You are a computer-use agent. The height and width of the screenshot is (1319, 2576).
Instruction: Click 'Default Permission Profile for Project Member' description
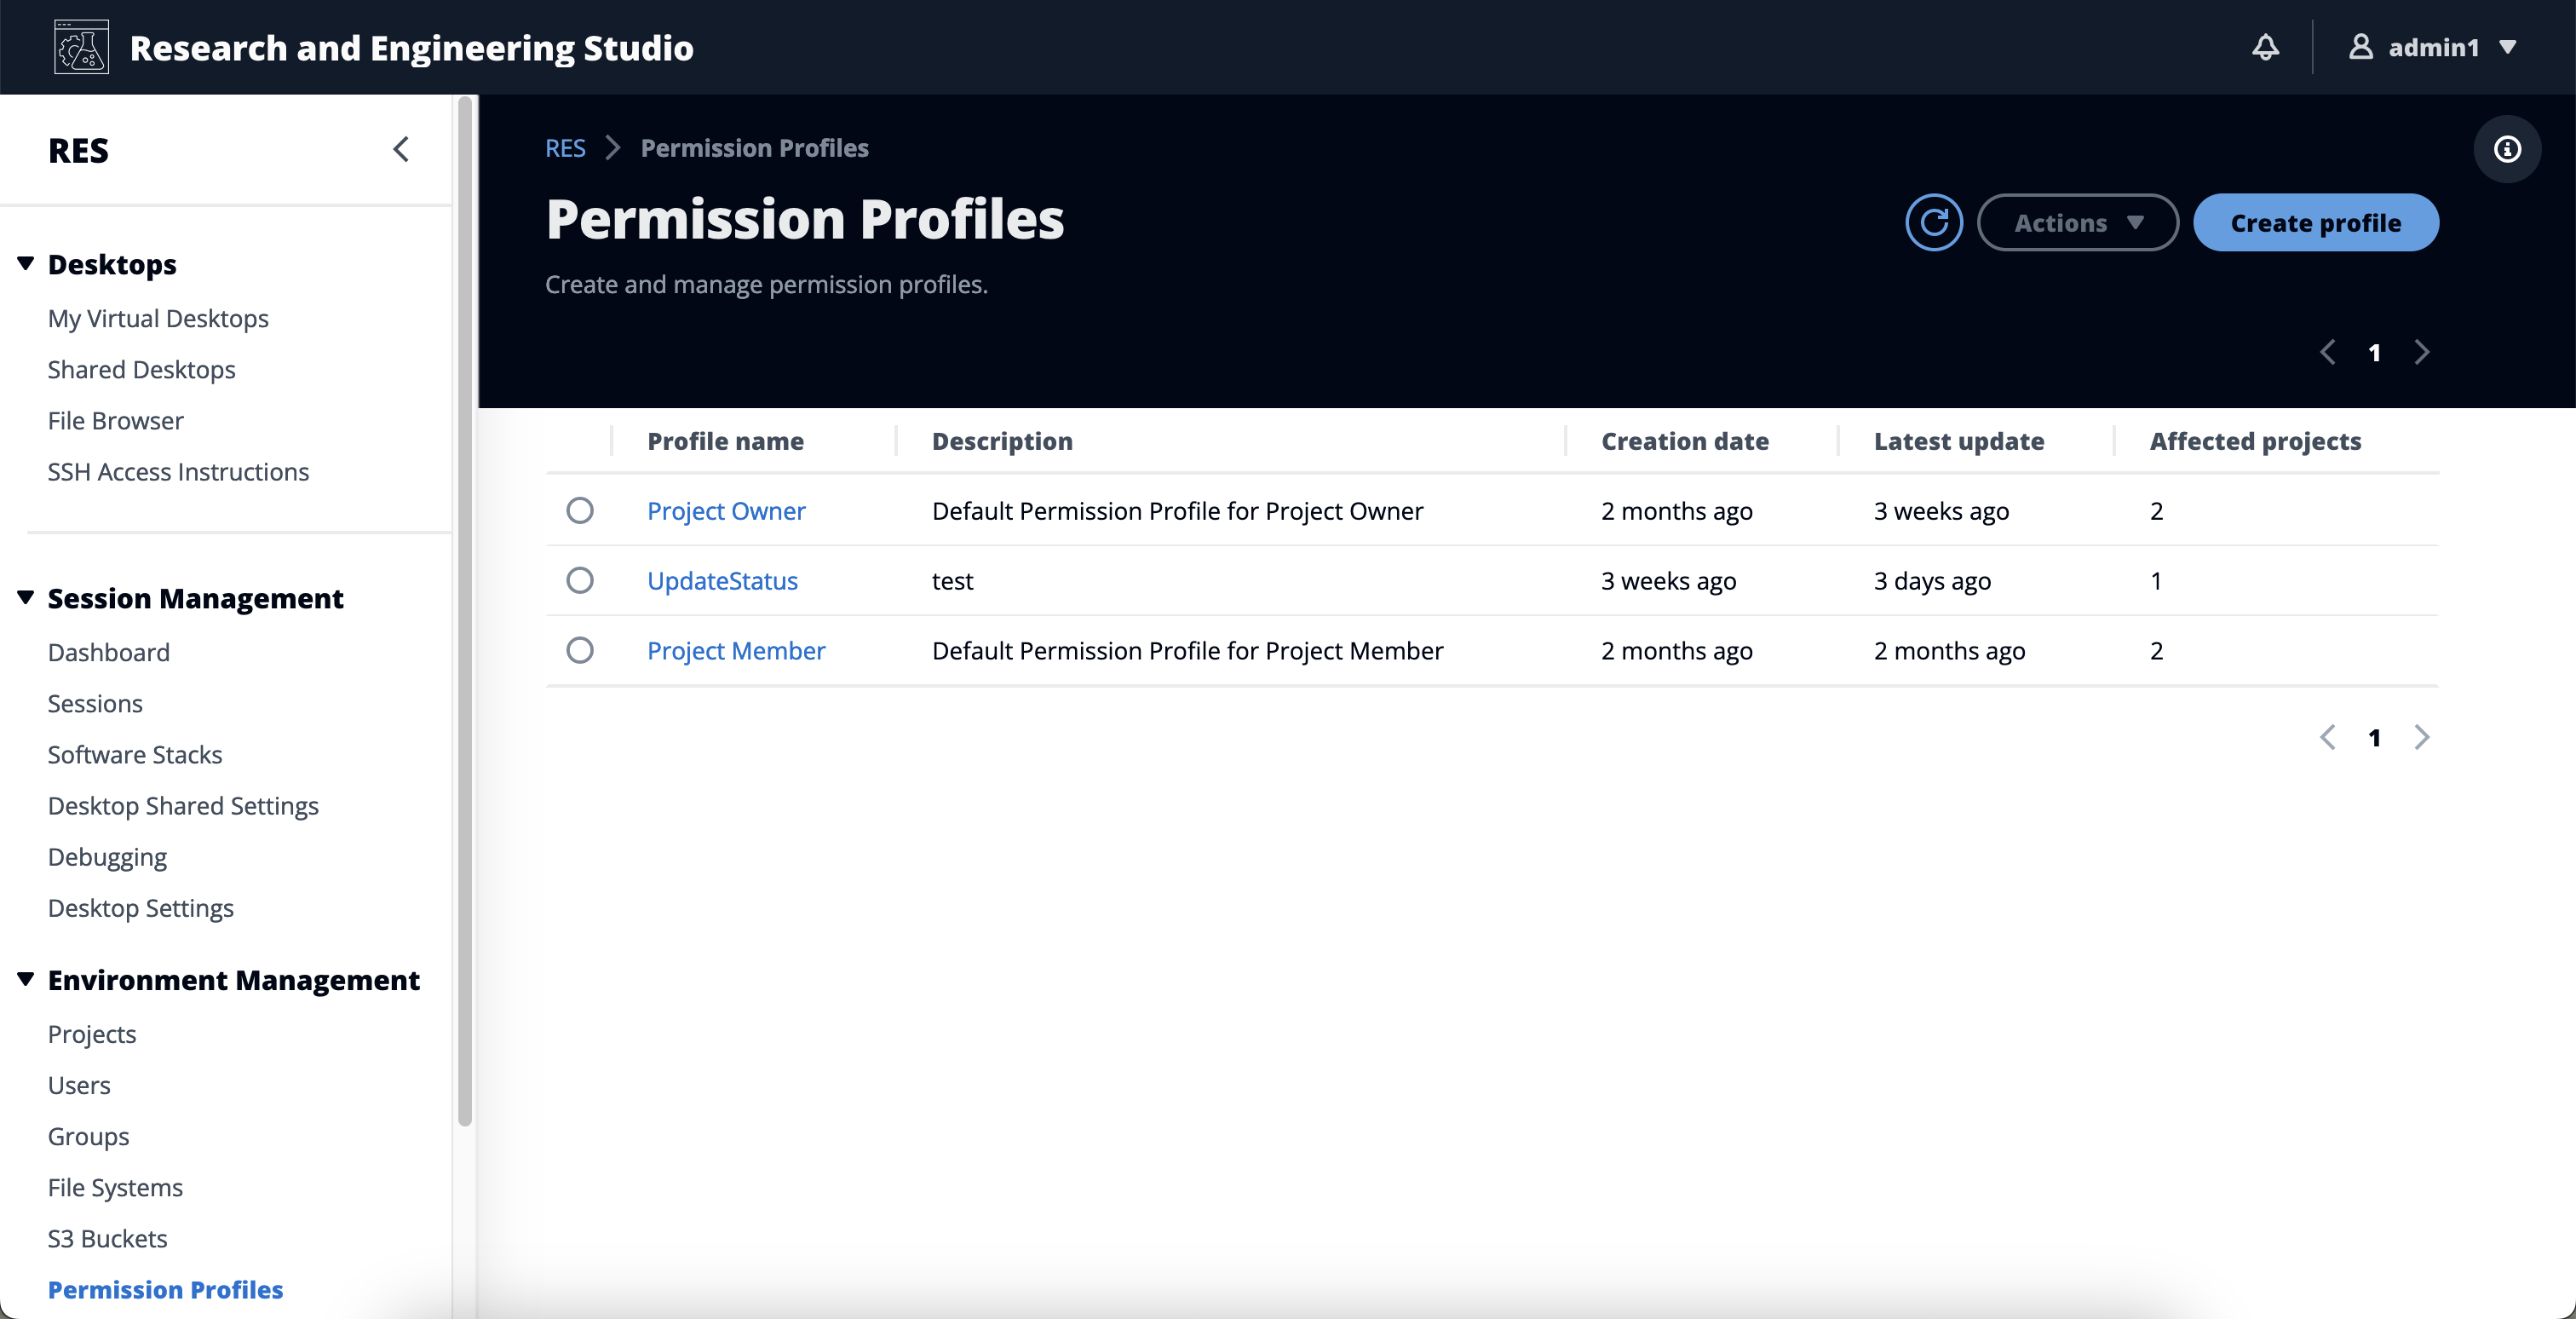tap(1187, 650)
